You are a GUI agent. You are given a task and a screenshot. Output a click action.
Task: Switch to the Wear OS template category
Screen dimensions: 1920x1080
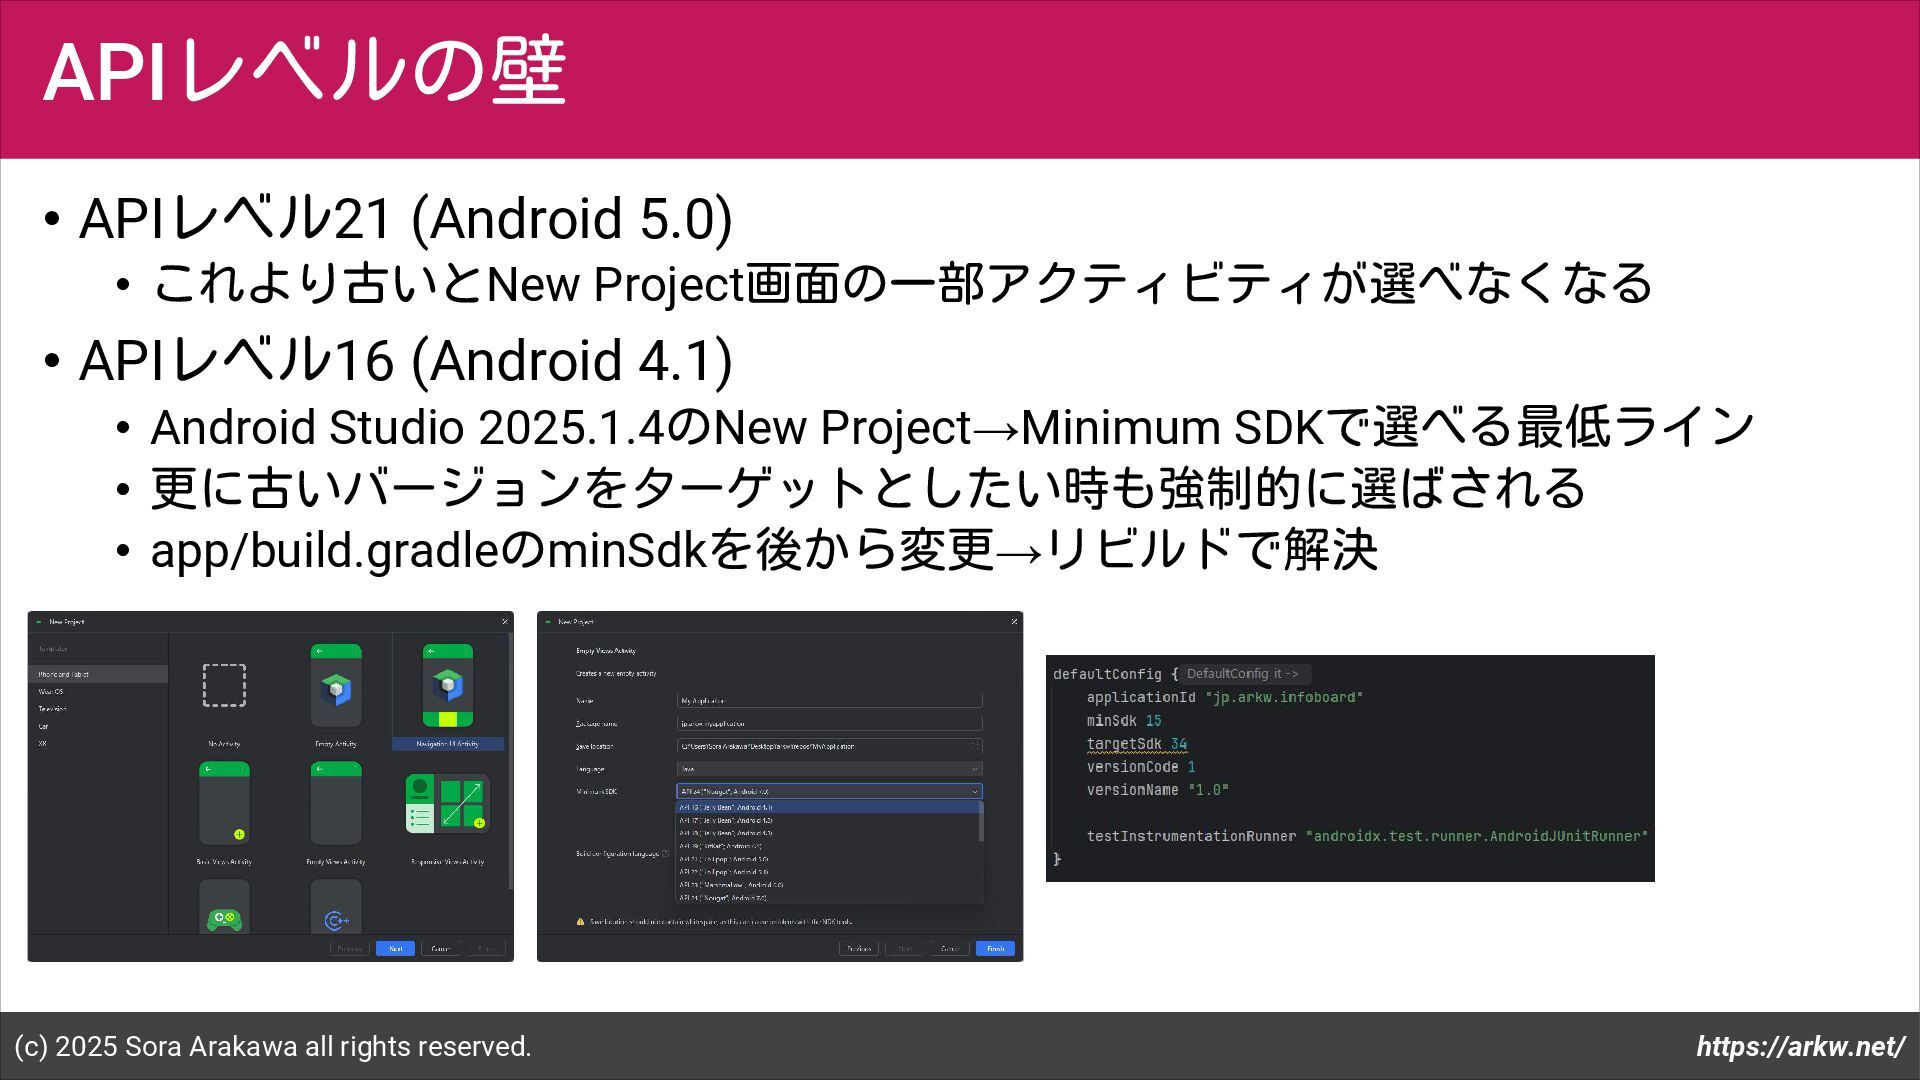point(51,692)
